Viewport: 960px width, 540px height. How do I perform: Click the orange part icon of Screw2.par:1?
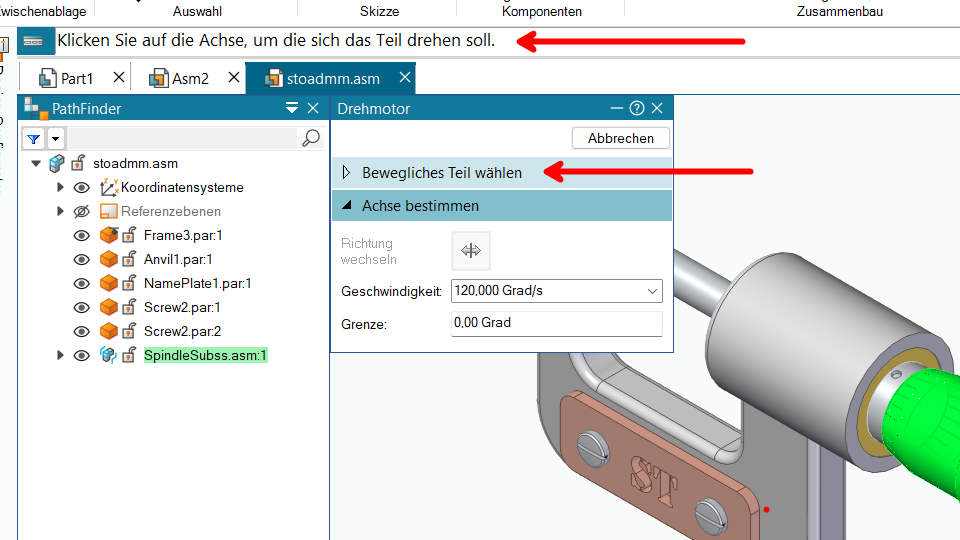pyautogui.click(x=108, y=307)
